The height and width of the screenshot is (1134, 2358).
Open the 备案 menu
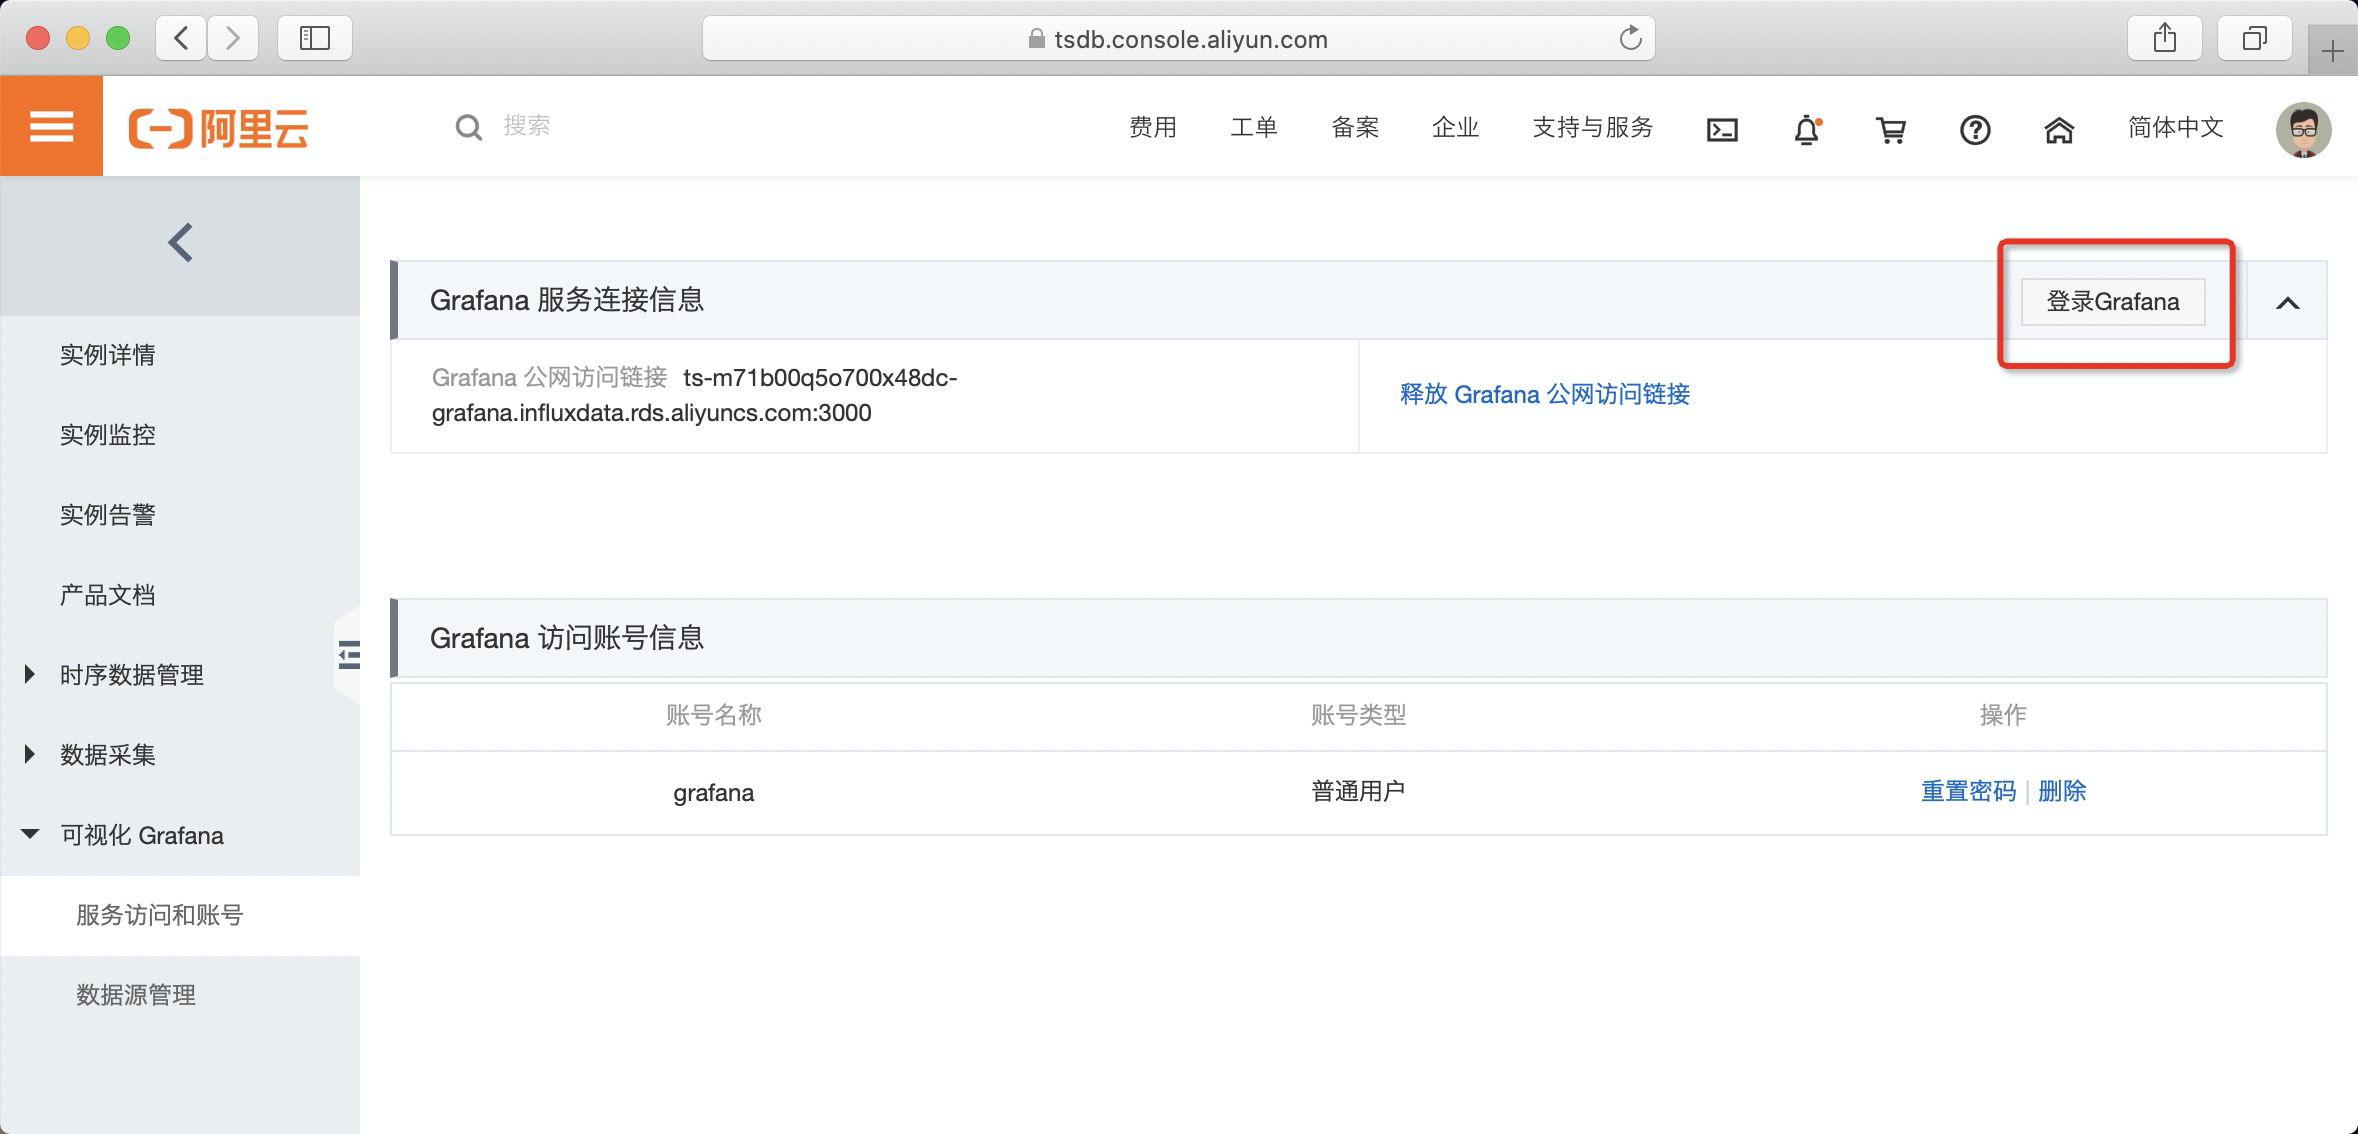(x=1355, y=127)
